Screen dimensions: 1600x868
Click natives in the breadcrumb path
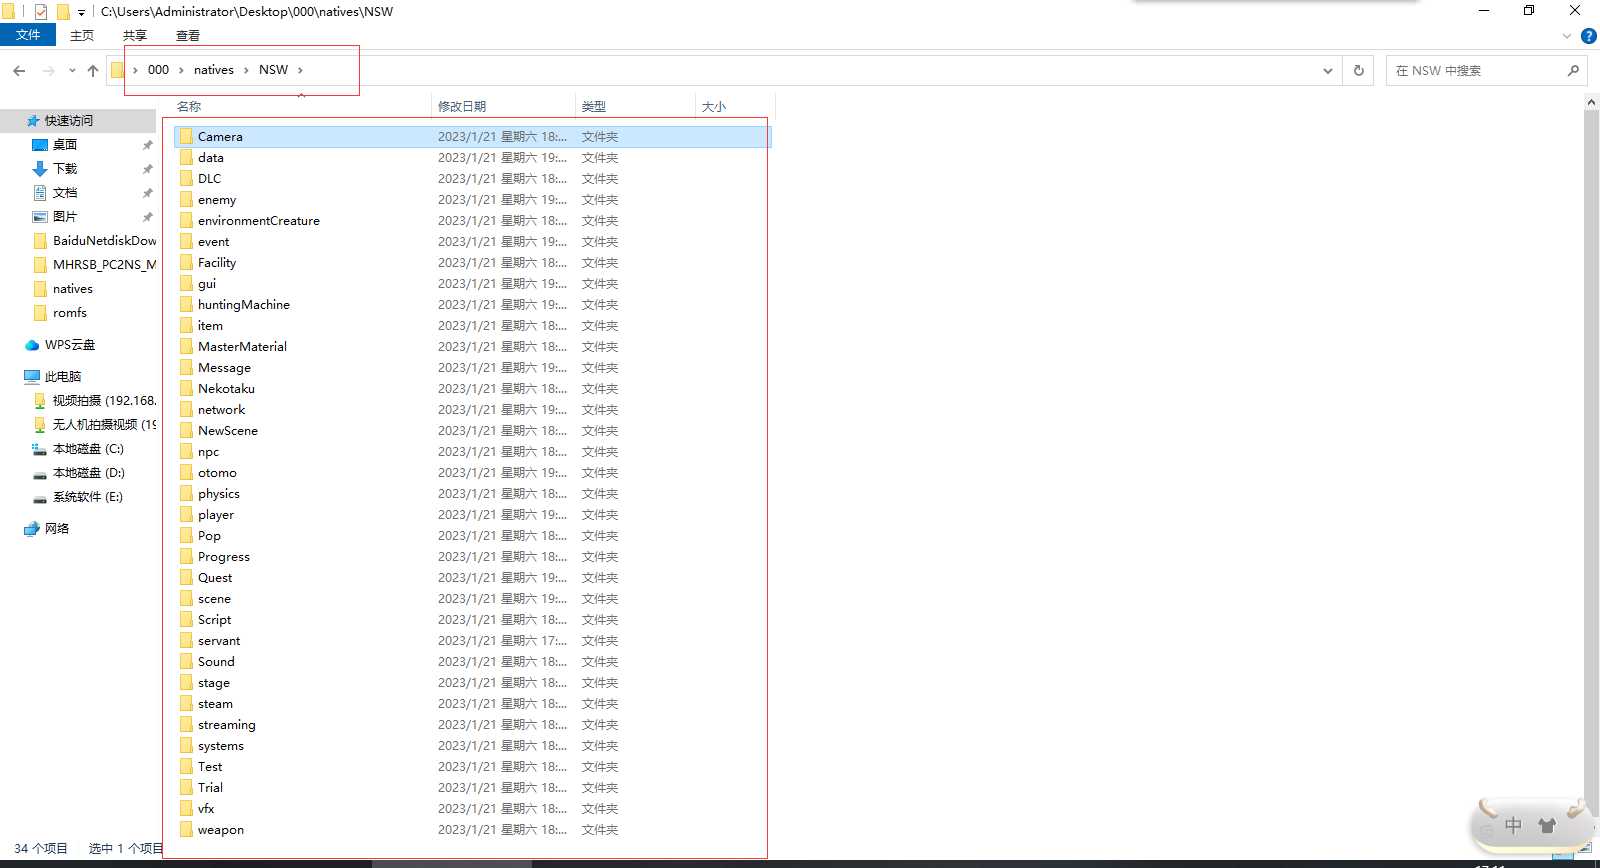pyautogui.click(x=213, y=70)
